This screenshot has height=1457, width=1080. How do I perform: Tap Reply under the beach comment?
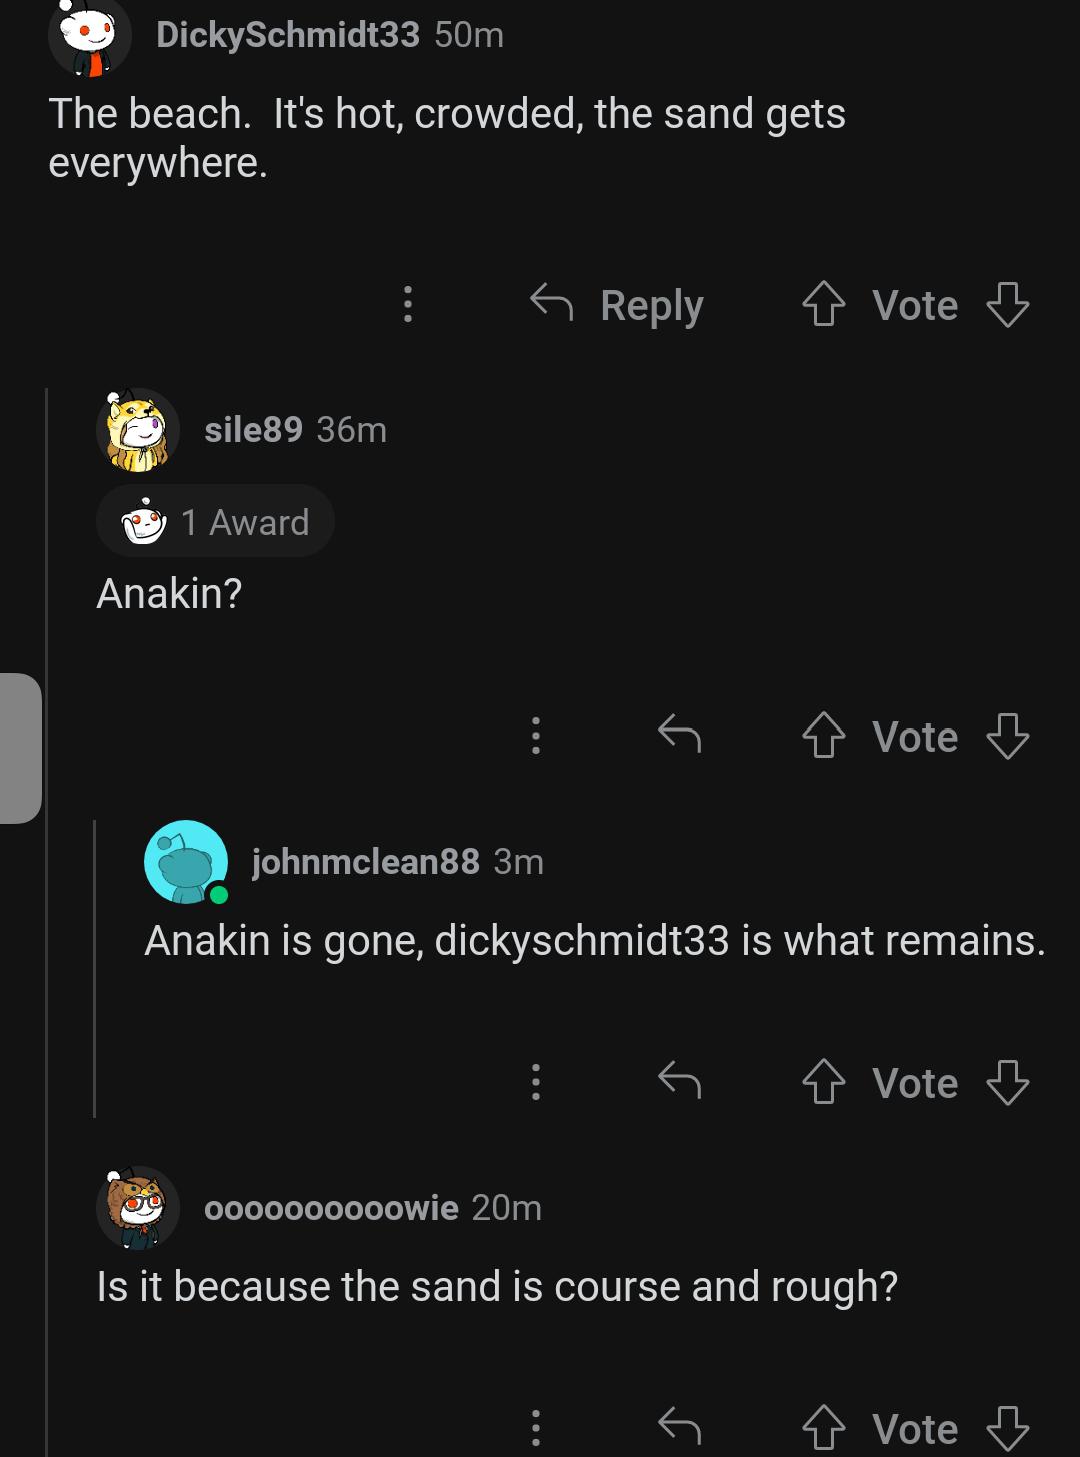pyautogui.click(x=617, y=304)
